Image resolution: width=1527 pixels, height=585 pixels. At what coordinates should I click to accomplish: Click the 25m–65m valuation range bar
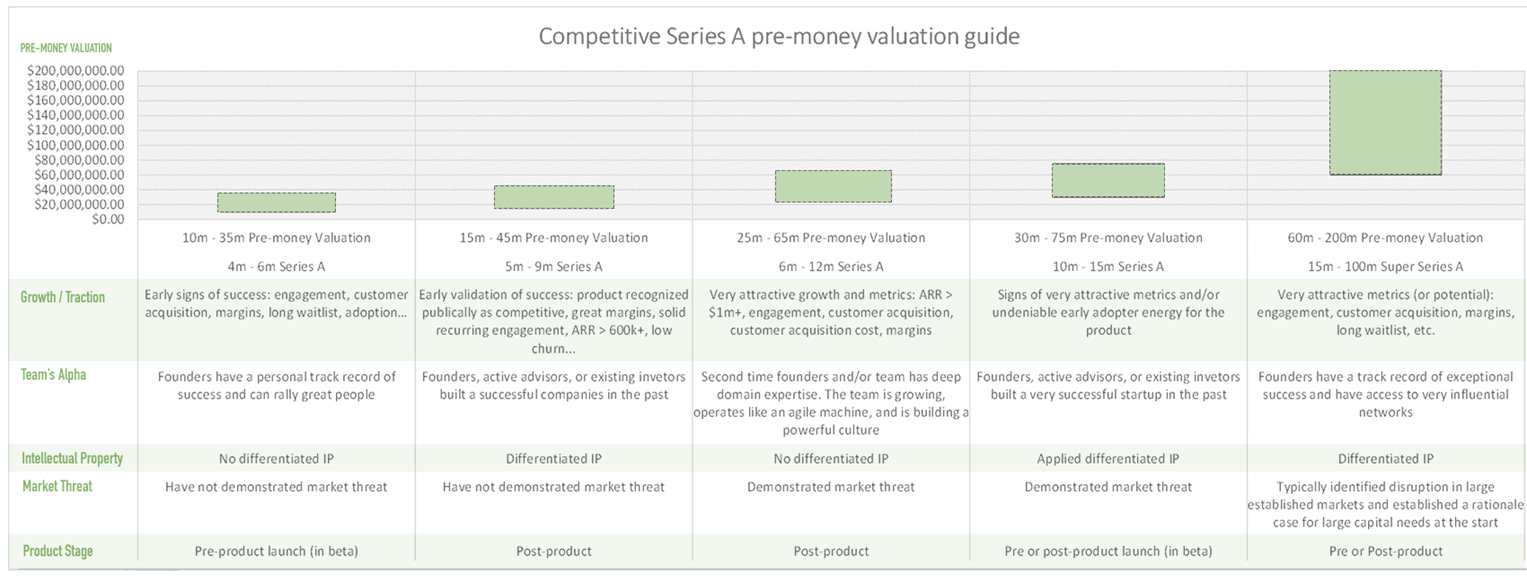coord(832,186)
